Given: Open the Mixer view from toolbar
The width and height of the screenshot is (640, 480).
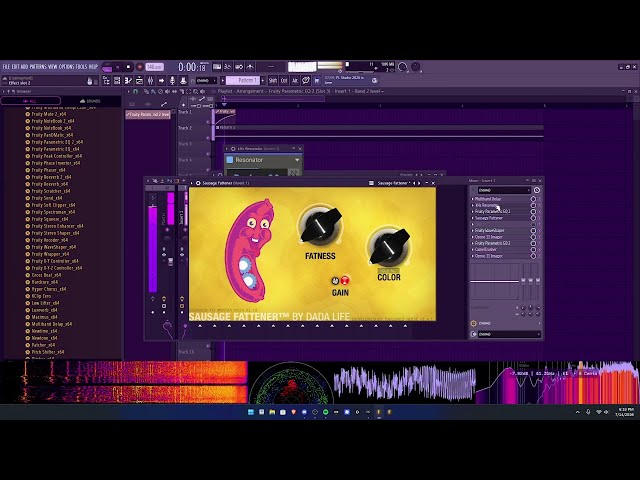Looking at the screenshot, I should (150, 80).
